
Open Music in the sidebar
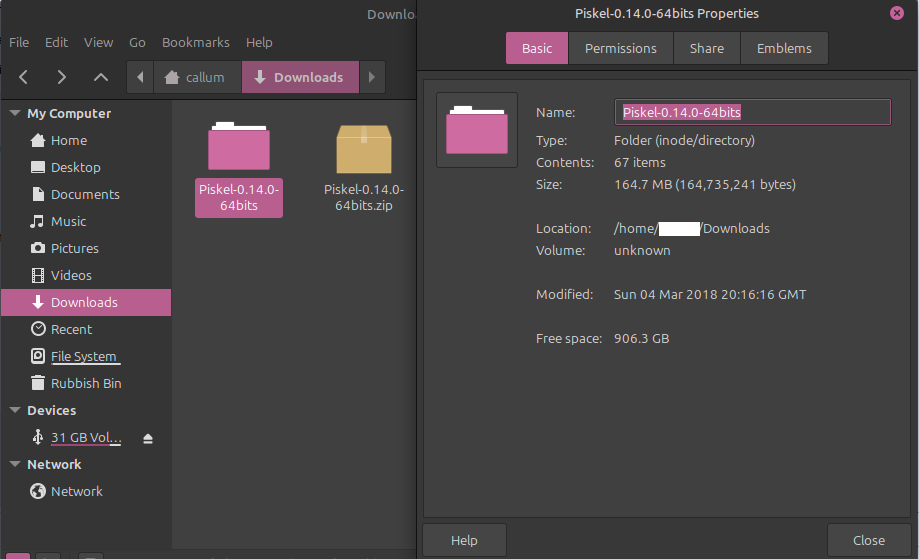86,221
